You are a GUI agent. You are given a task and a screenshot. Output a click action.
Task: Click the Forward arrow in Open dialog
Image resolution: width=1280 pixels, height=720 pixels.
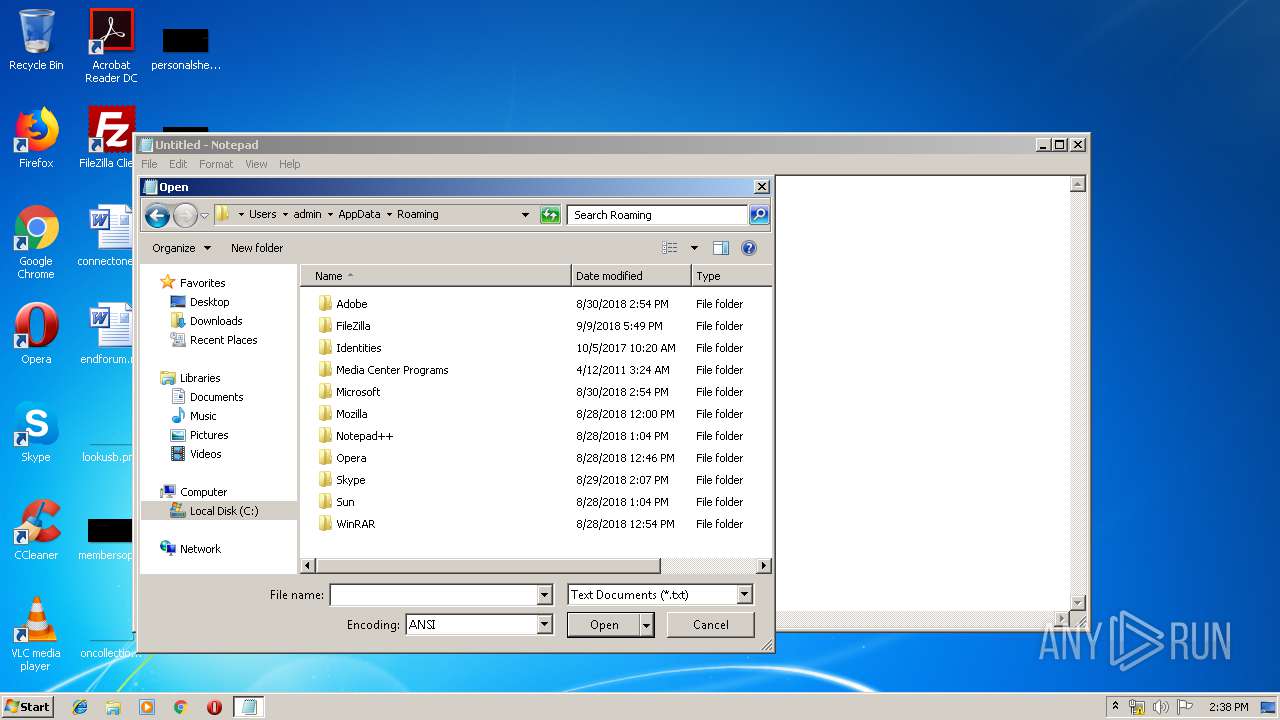click(x=185, y=215)
